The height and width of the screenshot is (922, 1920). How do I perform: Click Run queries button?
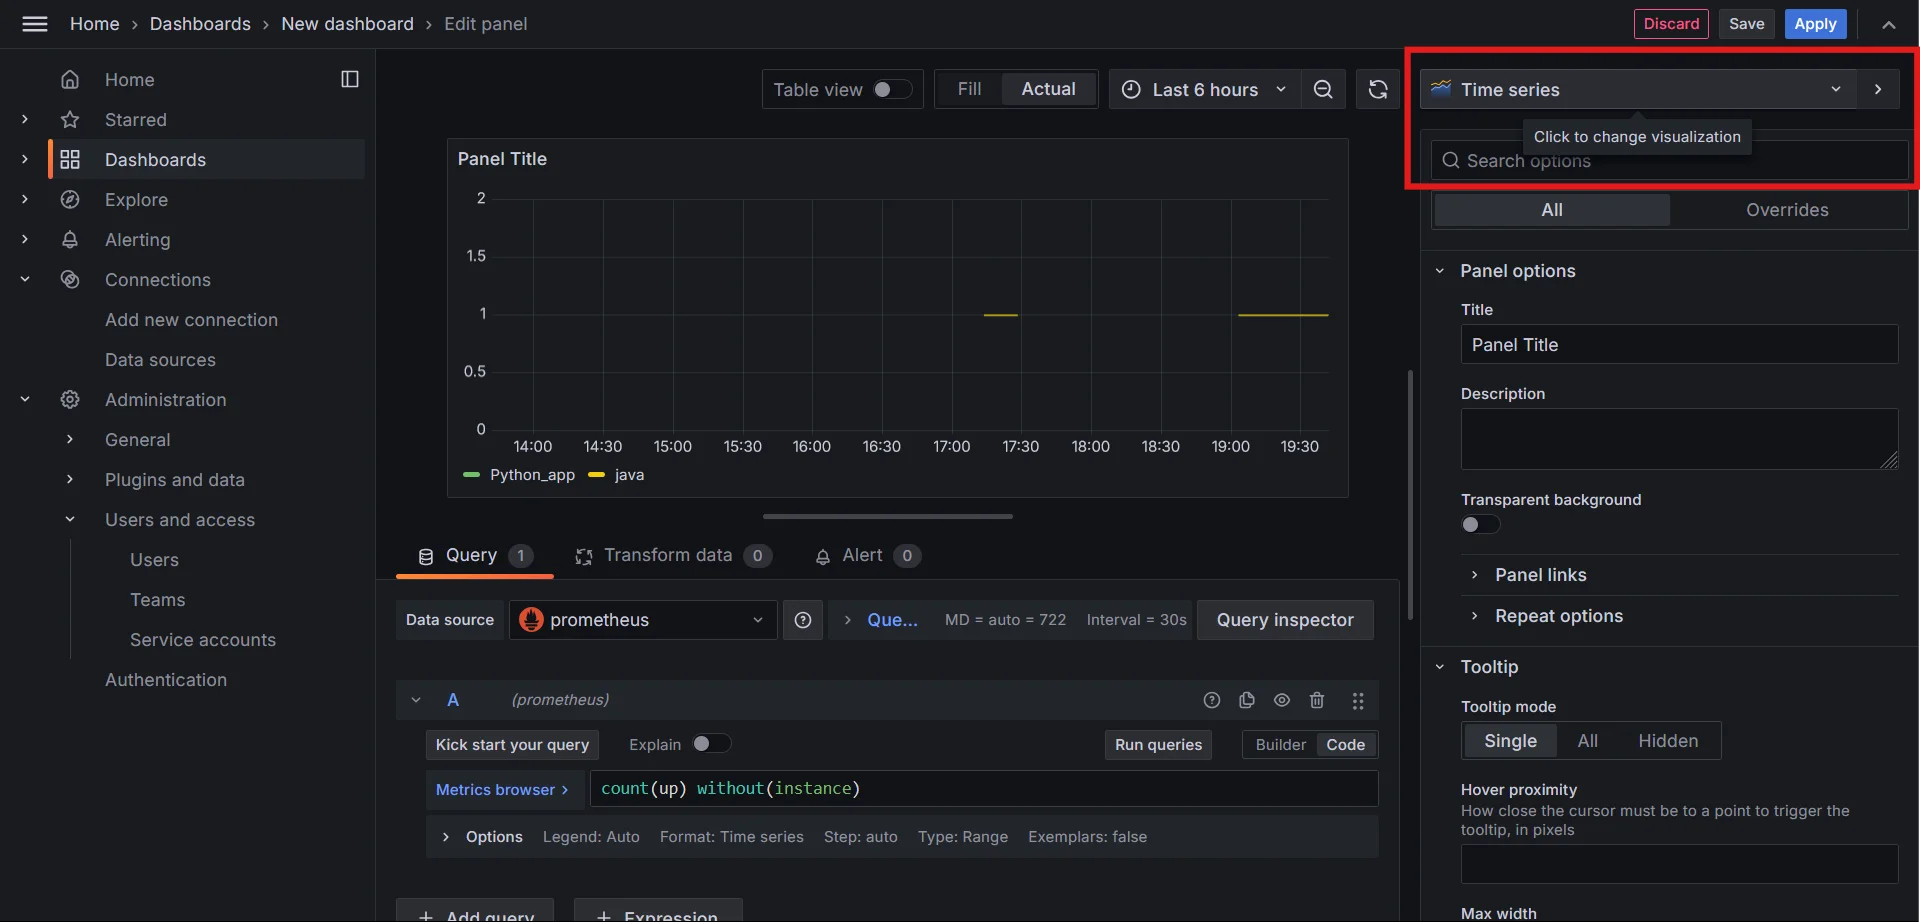pyautogui.click(x=1158, y=745)
